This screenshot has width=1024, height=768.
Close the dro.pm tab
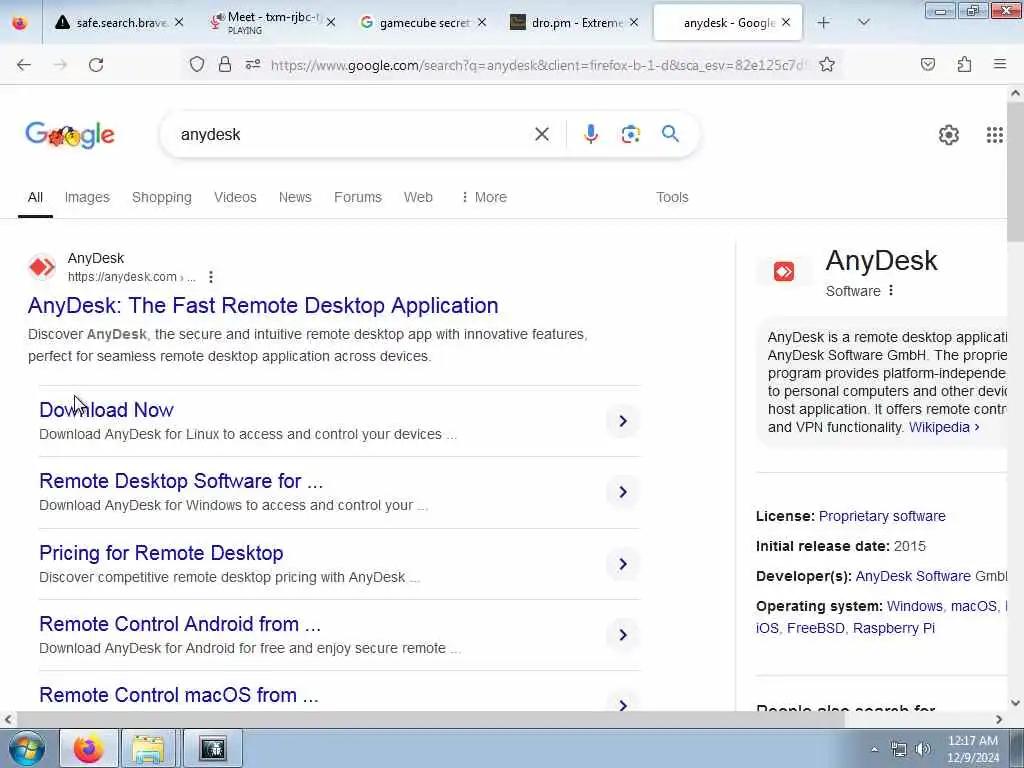click(x=634, y=23)
